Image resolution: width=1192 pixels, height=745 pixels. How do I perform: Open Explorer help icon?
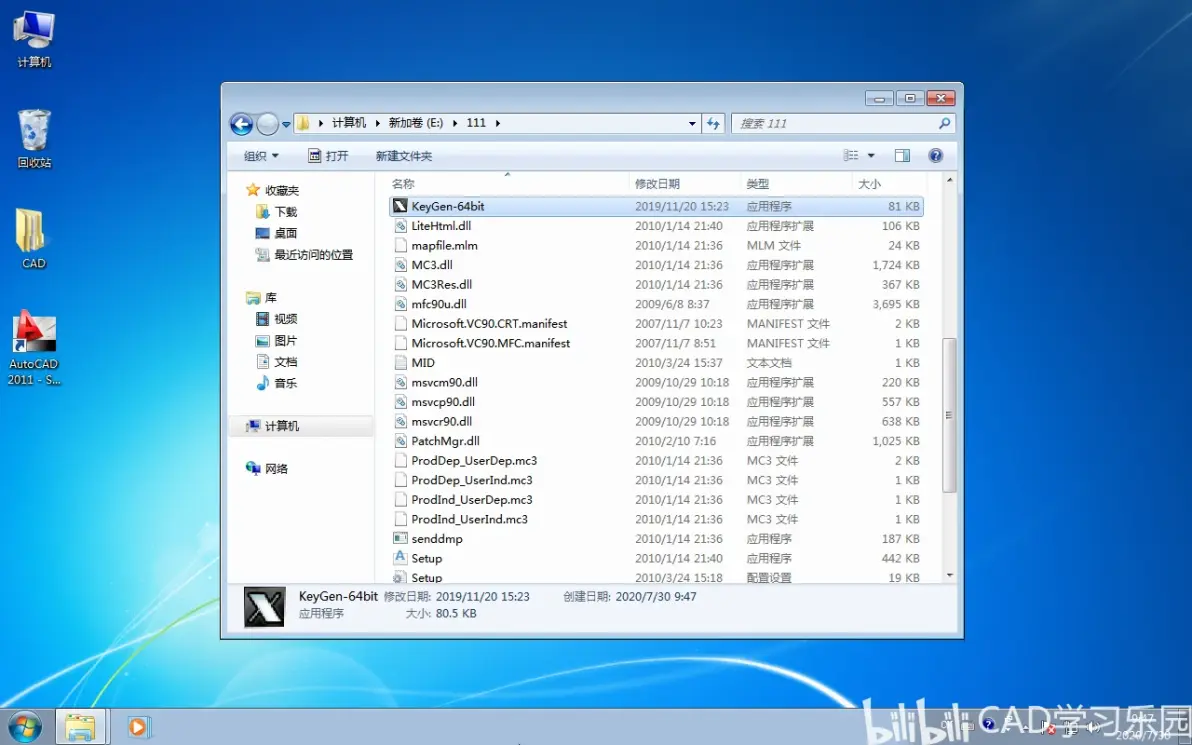click(x=936, y=156)
